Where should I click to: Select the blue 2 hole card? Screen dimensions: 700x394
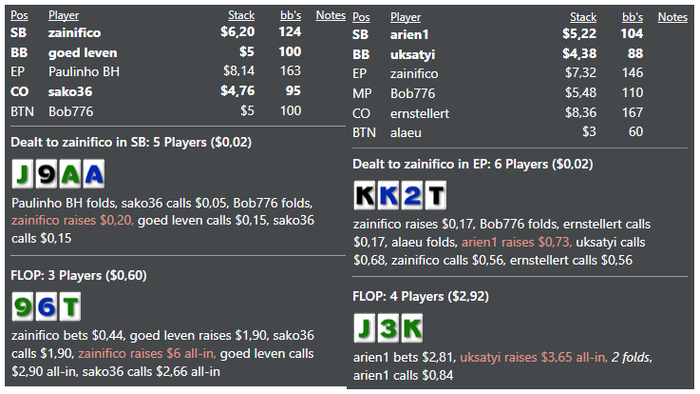(412, 195)
